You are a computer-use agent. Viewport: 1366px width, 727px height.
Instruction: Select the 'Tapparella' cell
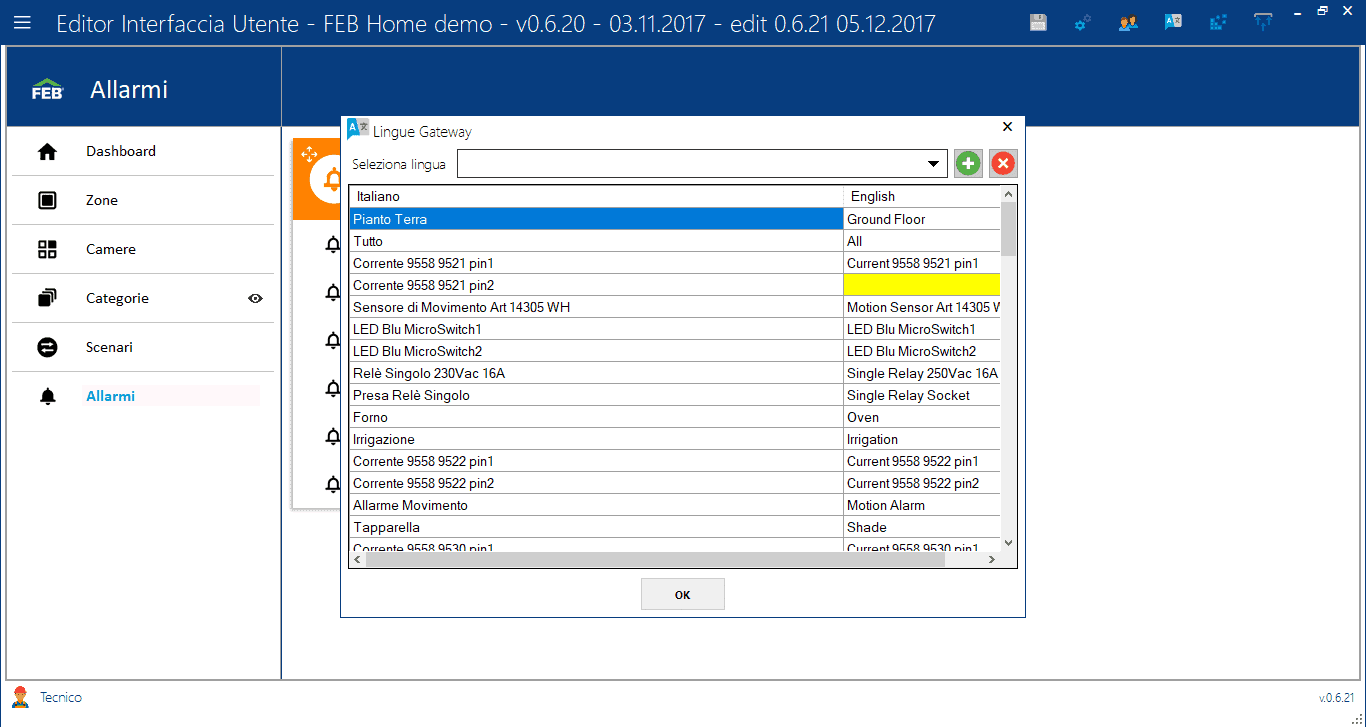coord(596,527)
